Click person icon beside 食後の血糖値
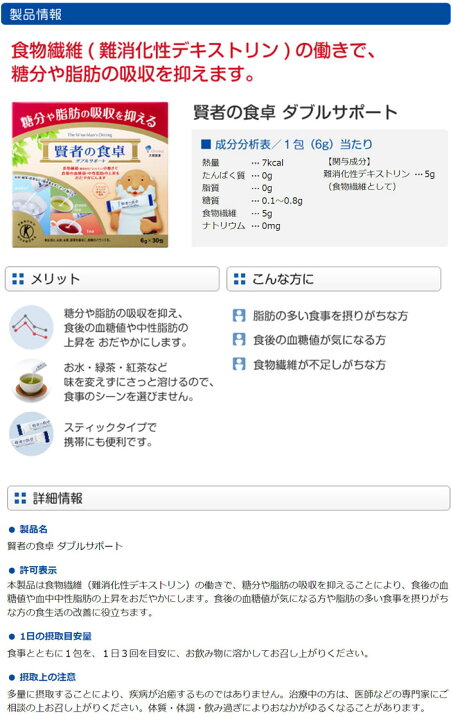Image resolution: width=451 pixels, height=720 pixels. [239, 340]
